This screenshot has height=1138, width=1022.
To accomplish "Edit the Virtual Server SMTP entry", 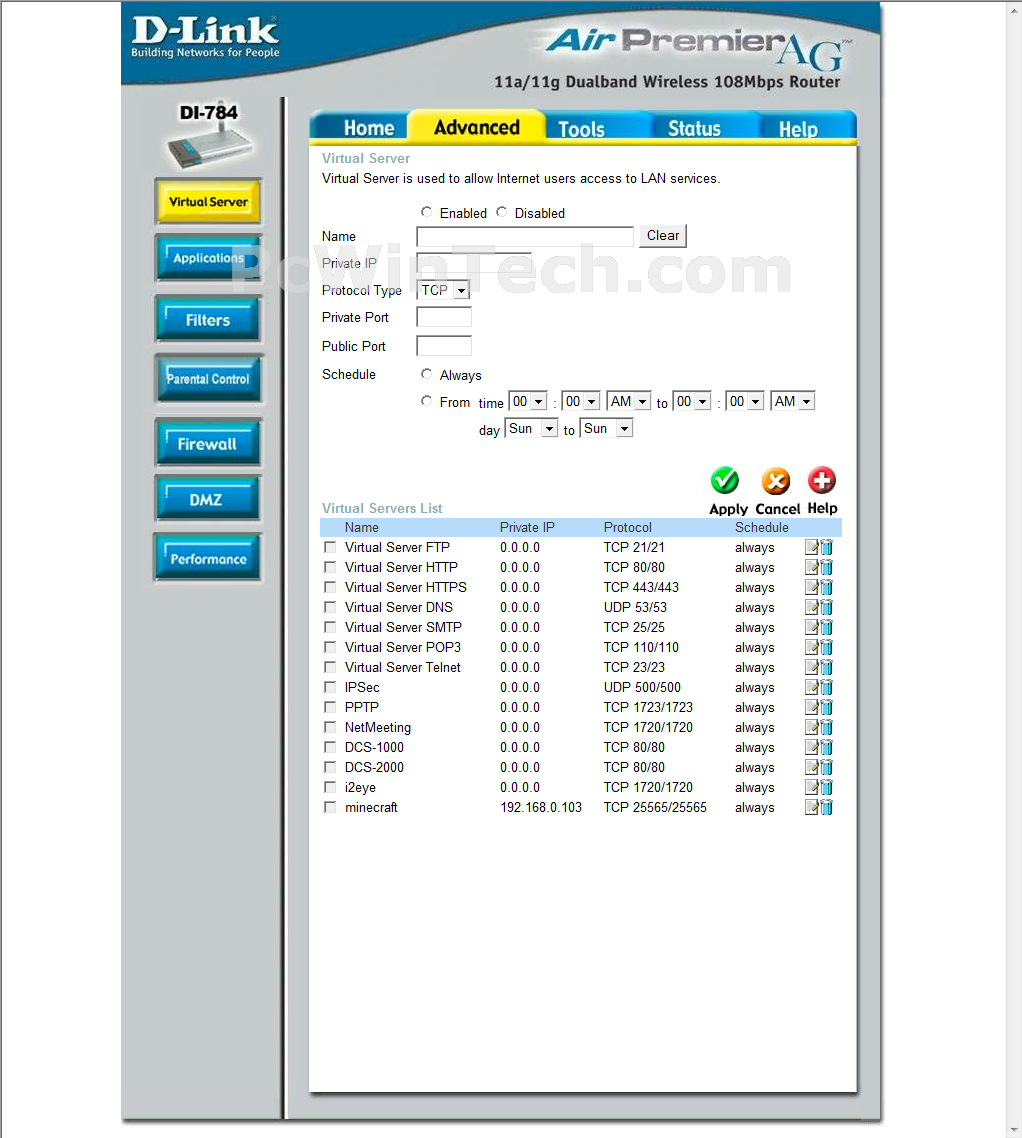I will [x=812, y=627].
